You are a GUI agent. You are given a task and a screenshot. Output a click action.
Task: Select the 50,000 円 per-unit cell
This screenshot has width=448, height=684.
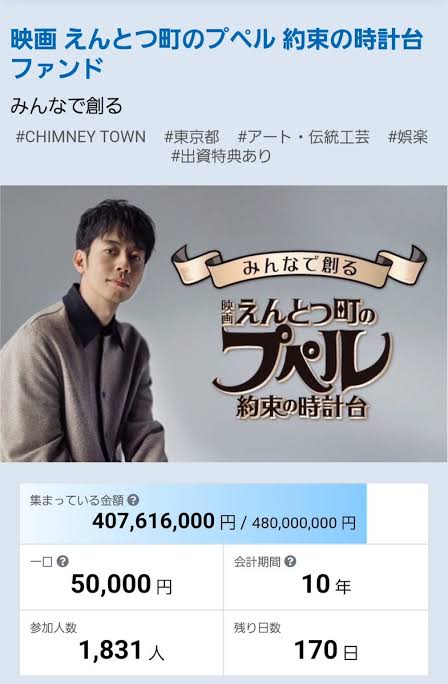[122, 577]
